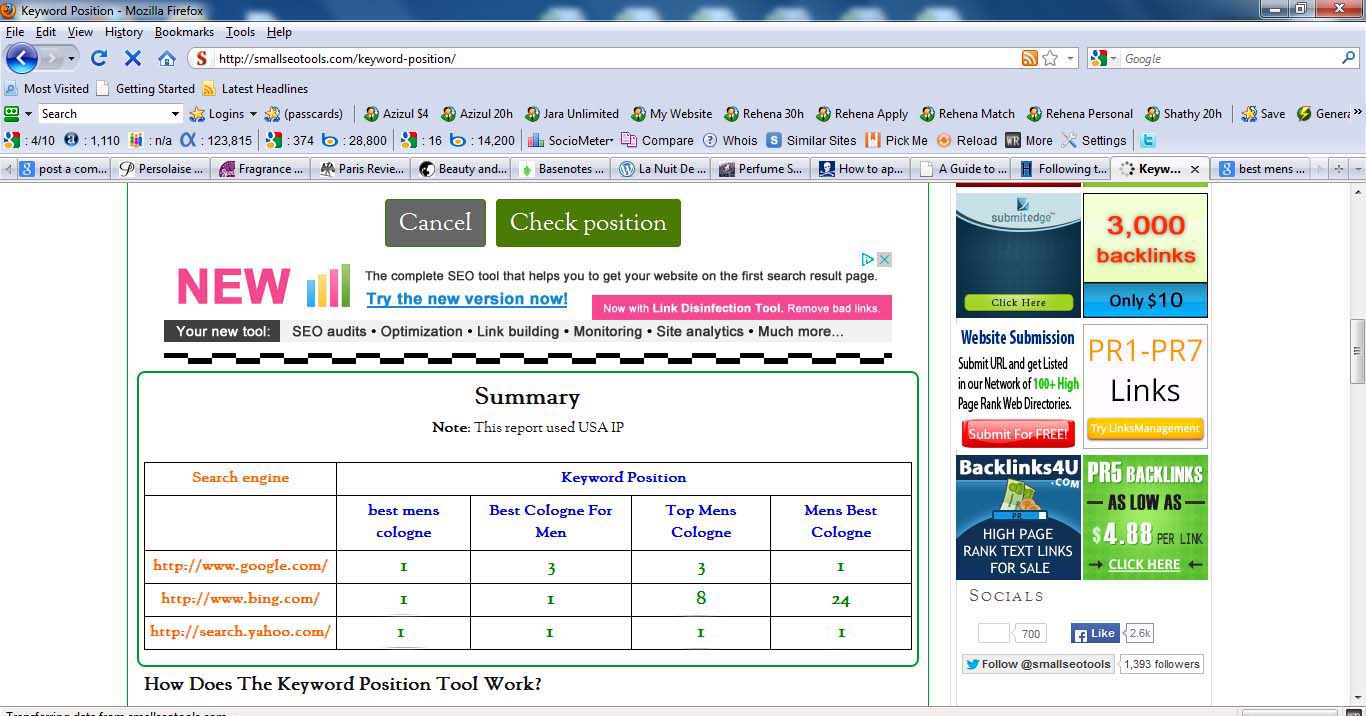The height and width of the screenshot is (716, 1366).
Task: Open Logins in the password toolbar
Action: tap(218, 114)
